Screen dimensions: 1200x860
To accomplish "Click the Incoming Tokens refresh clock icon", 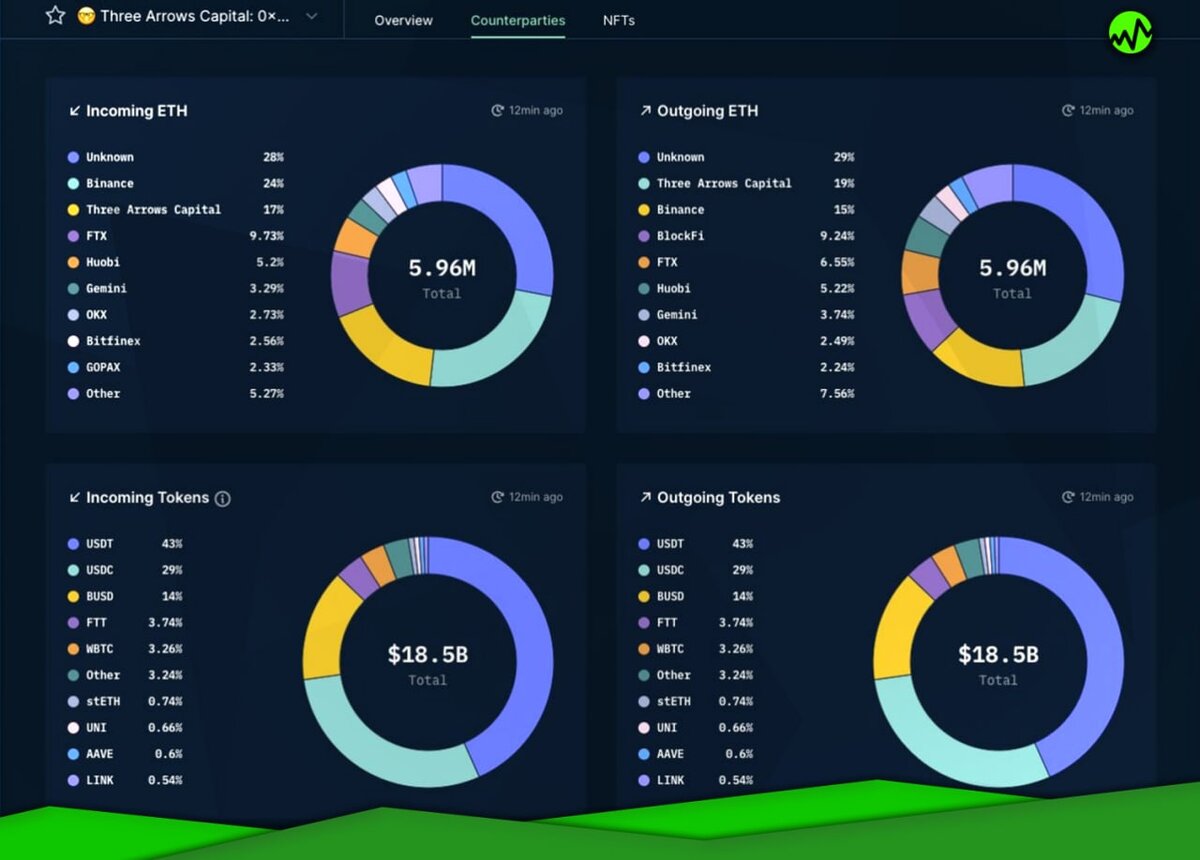I will click(x=497, y=497).
